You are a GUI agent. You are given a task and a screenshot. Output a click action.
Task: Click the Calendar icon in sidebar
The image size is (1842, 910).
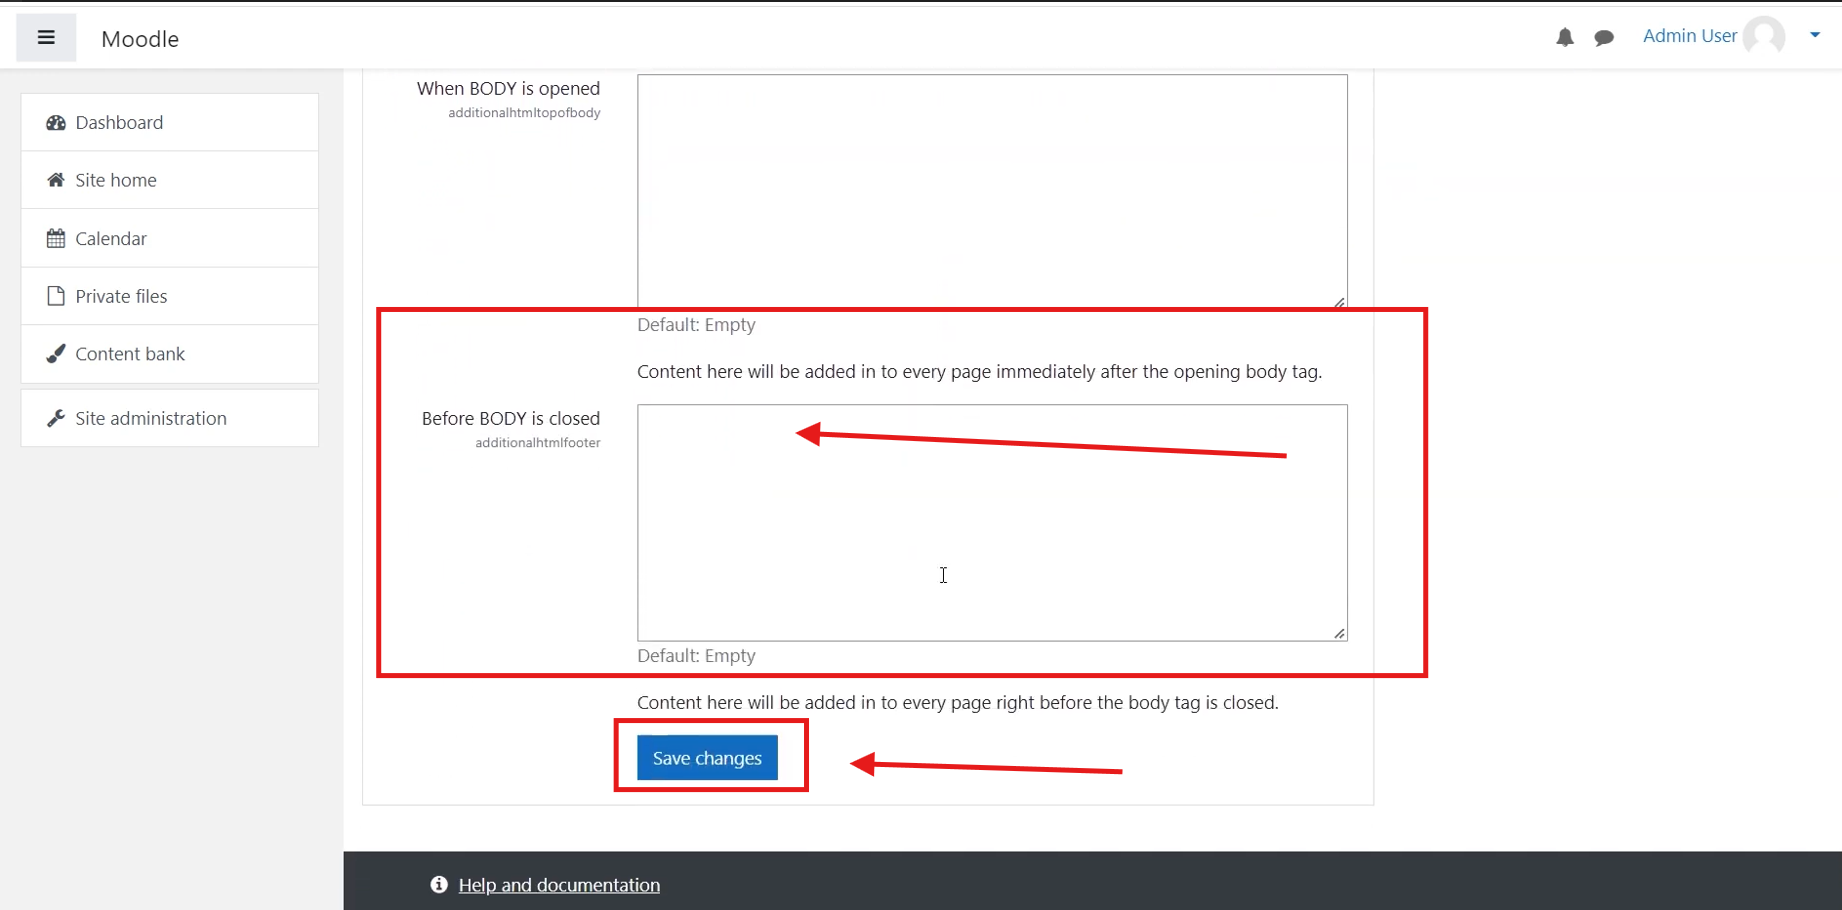(56, 238)
